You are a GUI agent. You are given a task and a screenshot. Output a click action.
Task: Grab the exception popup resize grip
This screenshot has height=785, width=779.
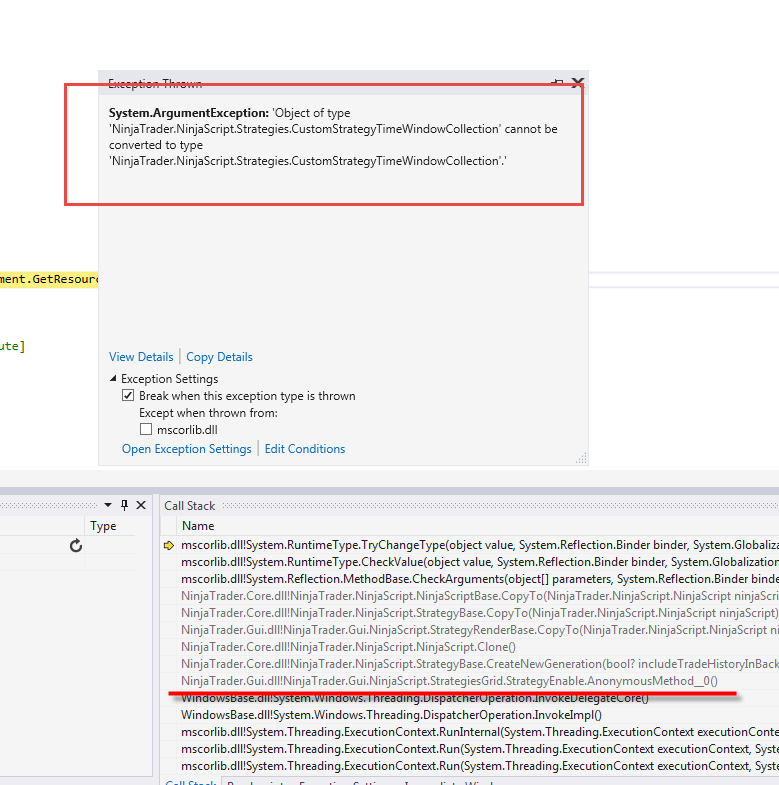click(x=581, y=459)
